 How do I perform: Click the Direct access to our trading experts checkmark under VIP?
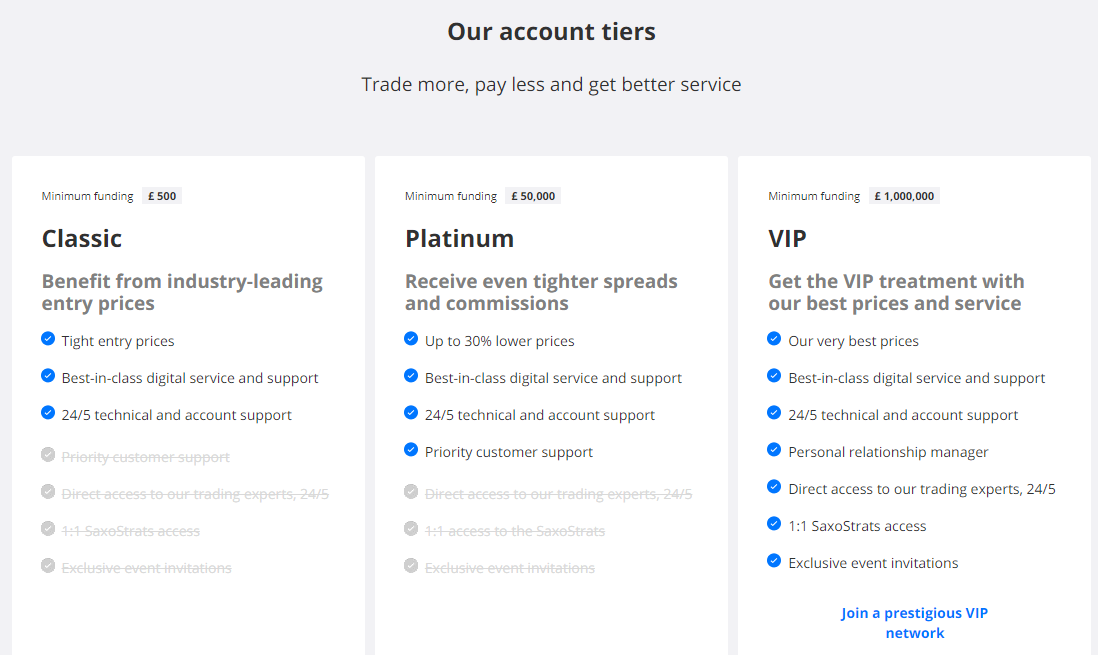click(774, 488)
